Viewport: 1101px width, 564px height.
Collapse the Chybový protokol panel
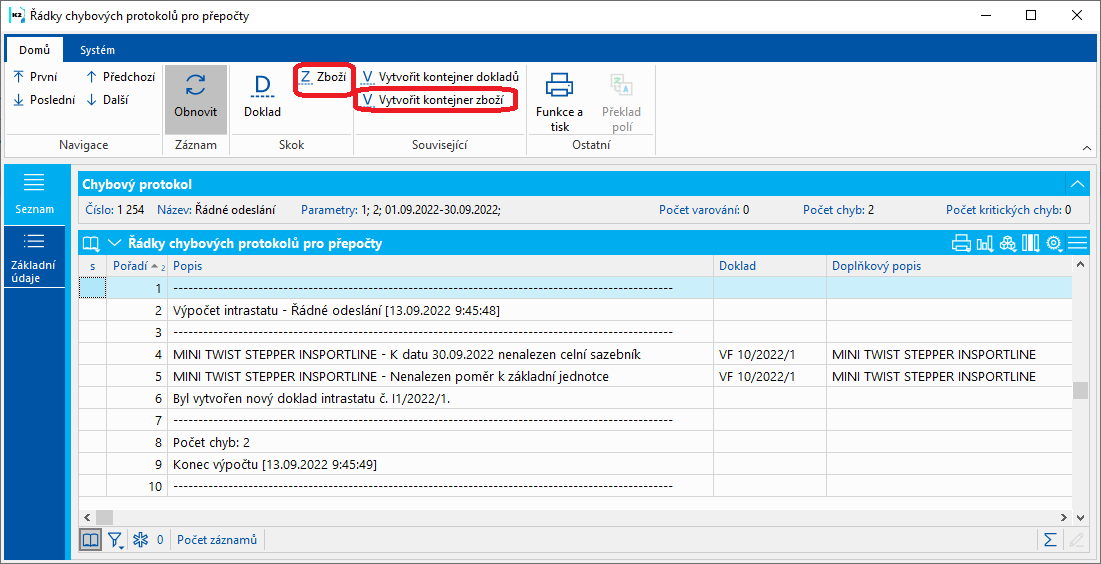[1076, 184]
